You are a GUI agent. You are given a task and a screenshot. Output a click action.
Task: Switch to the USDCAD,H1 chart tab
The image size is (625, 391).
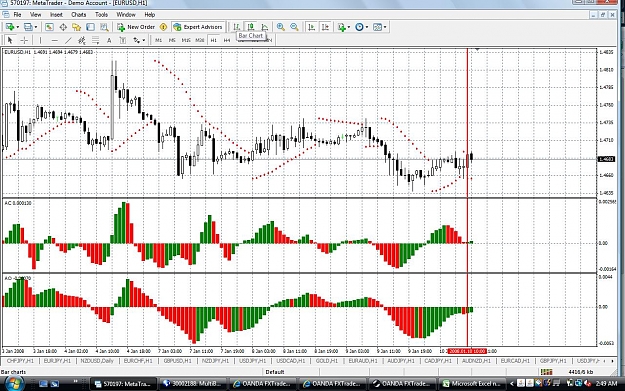coord(291,361)
